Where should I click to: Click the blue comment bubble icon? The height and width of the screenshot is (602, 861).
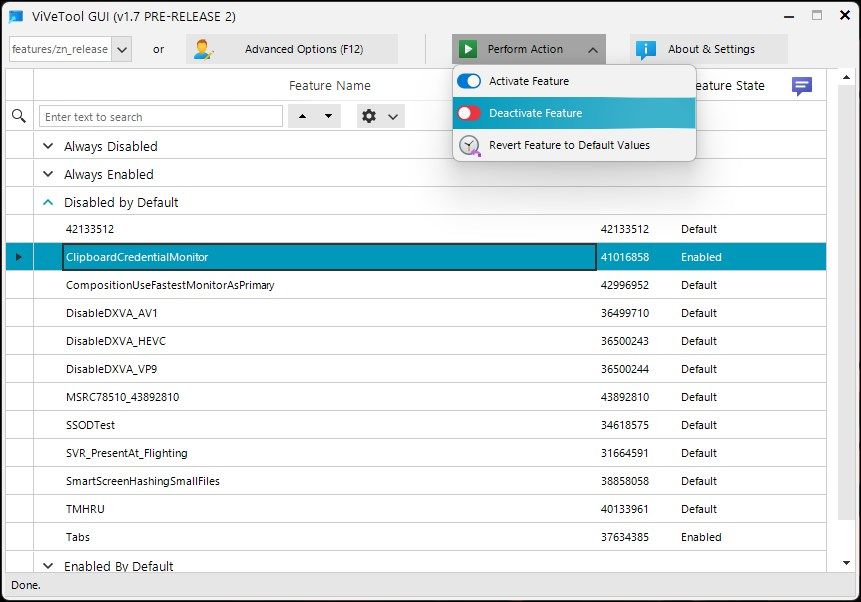coord(801,87)
